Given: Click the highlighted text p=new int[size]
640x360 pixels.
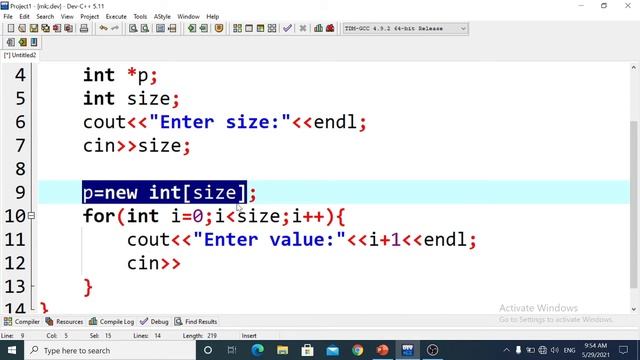Looking at the screenshot, I should pyautogui.click(x=164, y=192).
